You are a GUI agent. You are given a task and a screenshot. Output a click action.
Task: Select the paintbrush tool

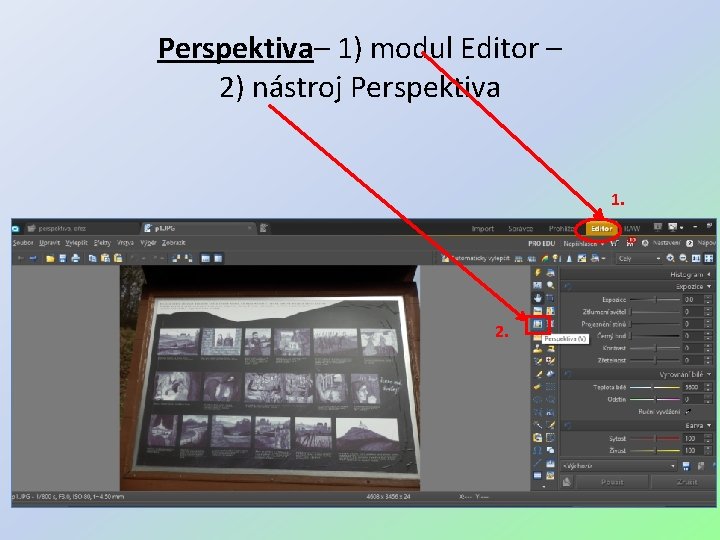(537, 374)
